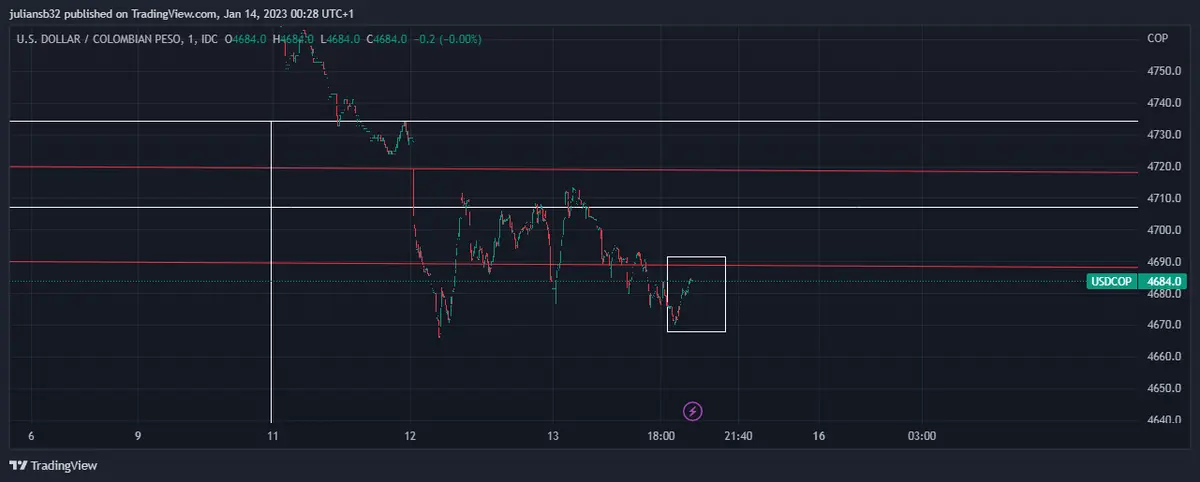Click the purple lightning bolt event icon
Viewport: 1200px width, 482px height.
[x=692, y=410]
